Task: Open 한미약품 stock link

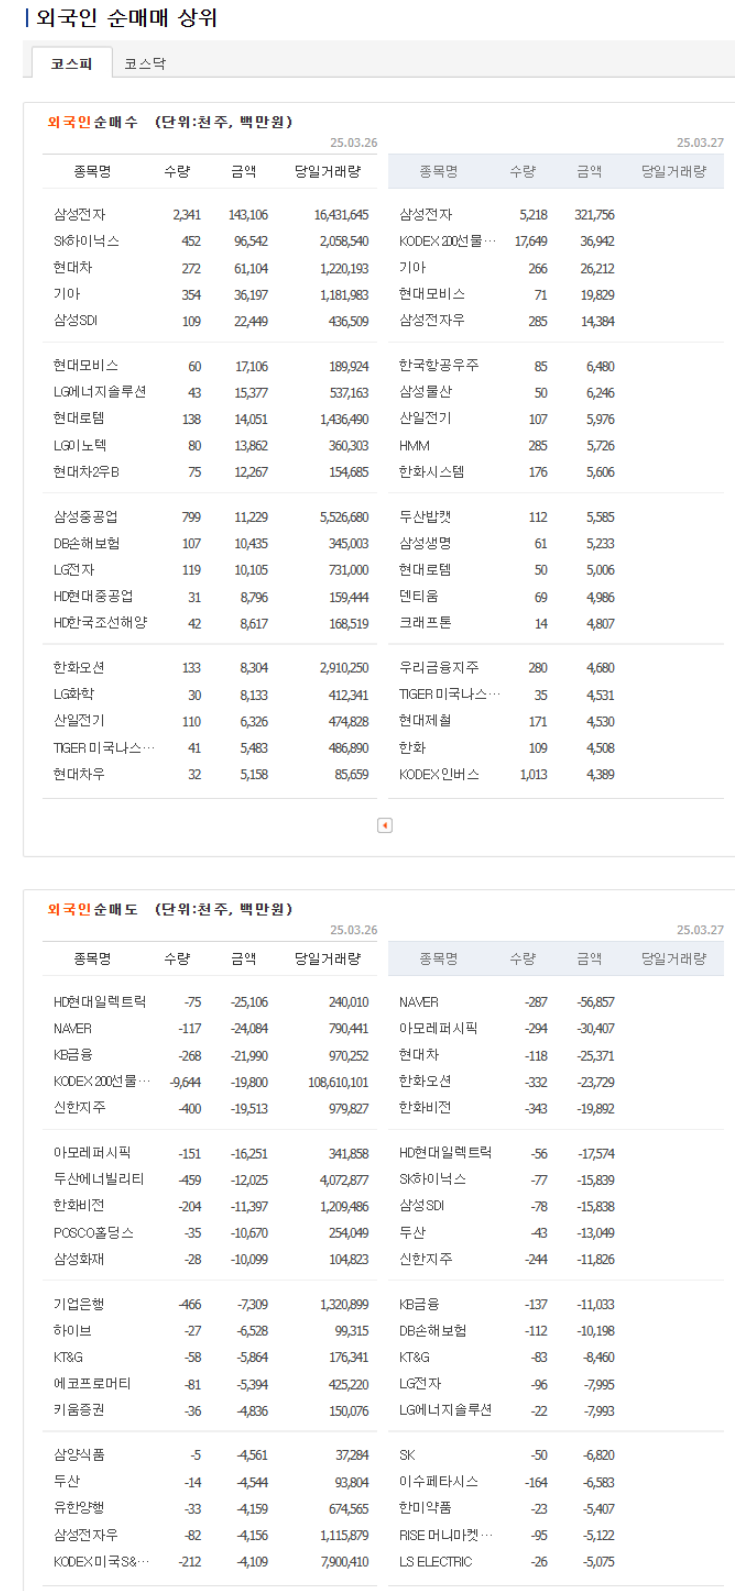Action: point(425,1508)
